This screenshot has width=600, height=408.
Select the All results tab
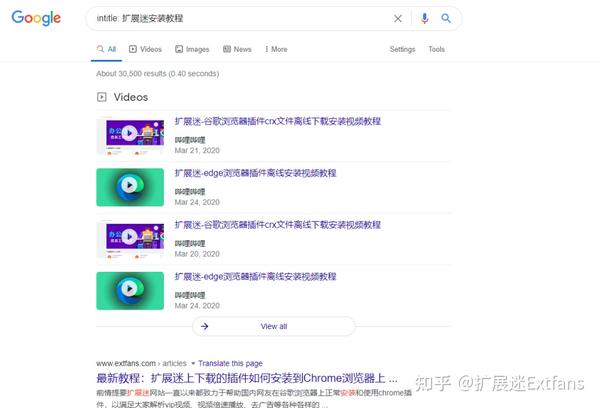106,49
